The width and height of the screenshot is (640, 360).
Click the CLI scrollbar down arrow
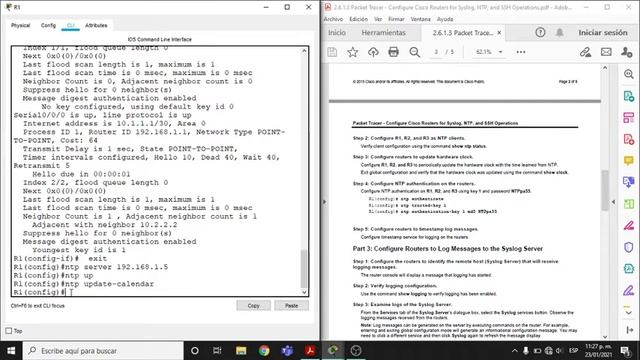304,292
